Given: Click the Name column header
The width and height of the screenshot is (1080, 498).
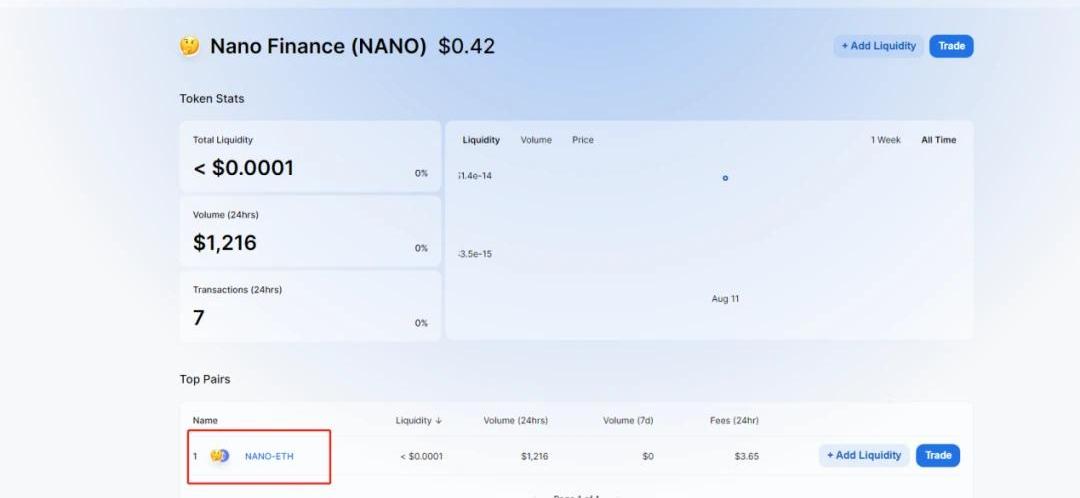Looking at the screenshot, I should pyautogui.click(x=205, y=420).
